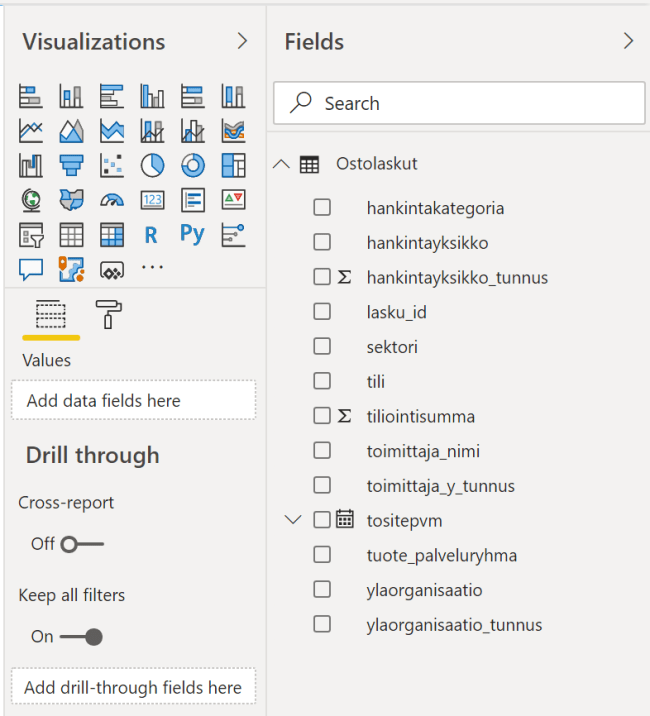This screenshot has height=716, width=650.
Task: Tick the tiliointisumma field checkbox
Action: pyautogui.click(x=322, y=416)
